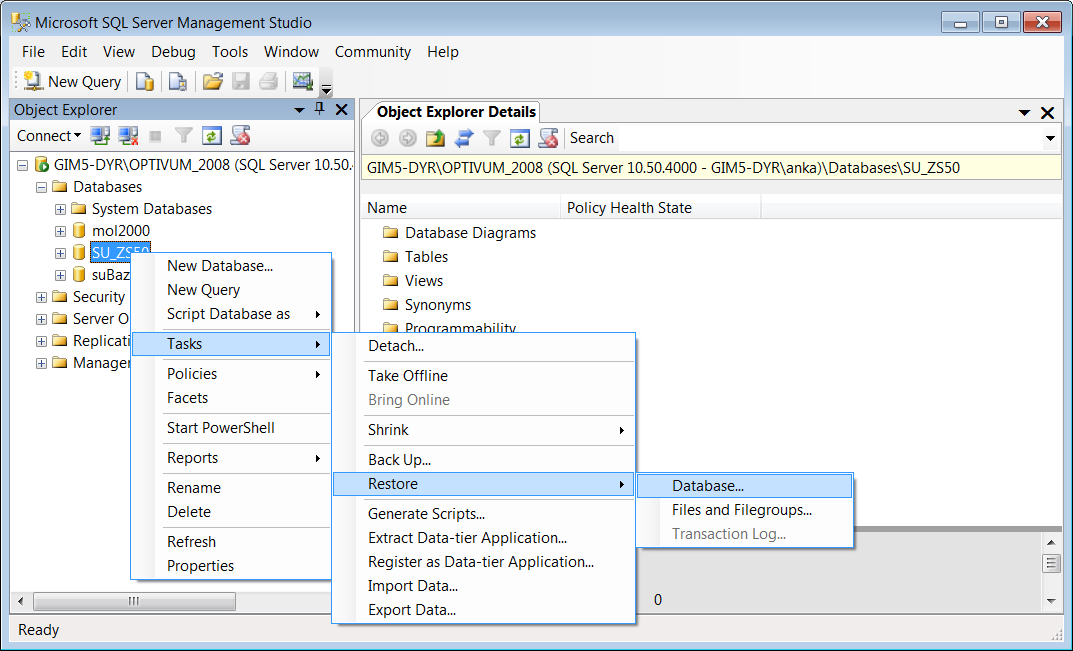Open the Community menu

pos(373,51)
